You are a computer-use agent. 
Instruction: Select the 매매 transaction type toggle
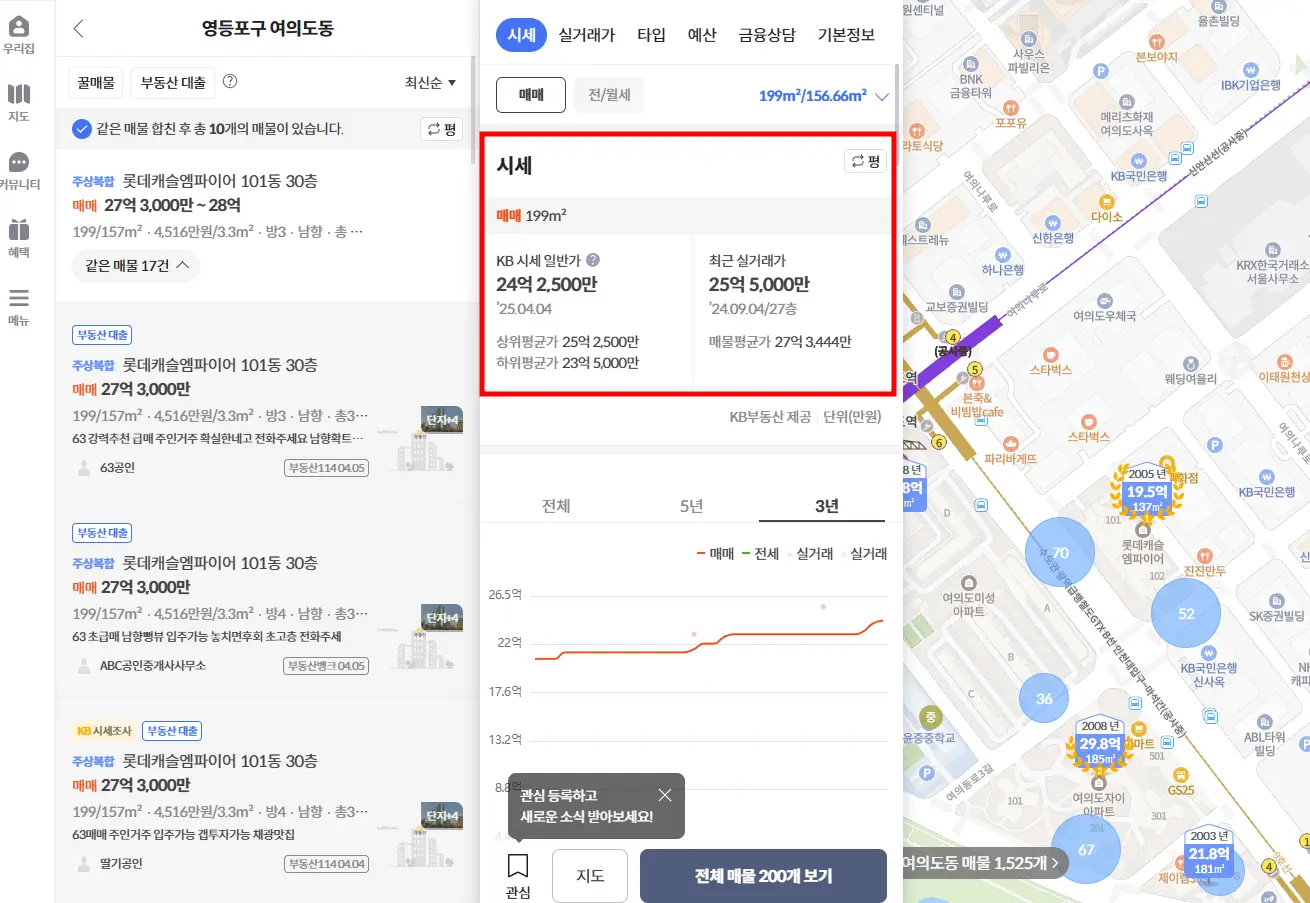[x=531, y=95]
